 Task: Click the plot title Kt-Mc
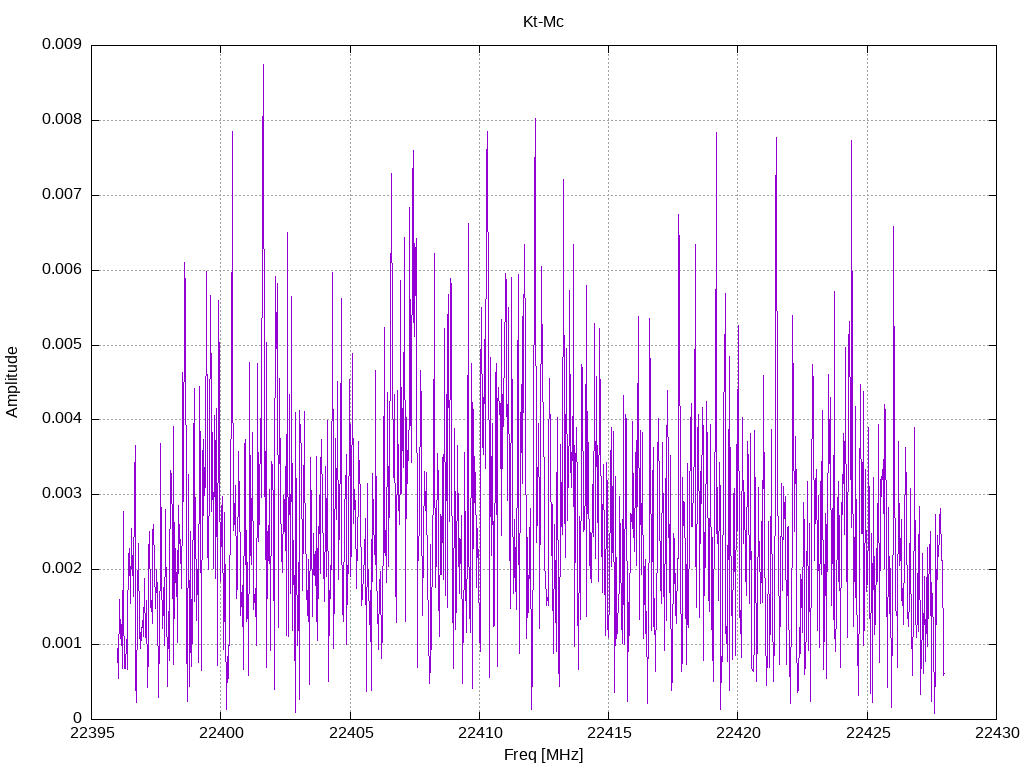pyautogui.click(x=543, y=22)
